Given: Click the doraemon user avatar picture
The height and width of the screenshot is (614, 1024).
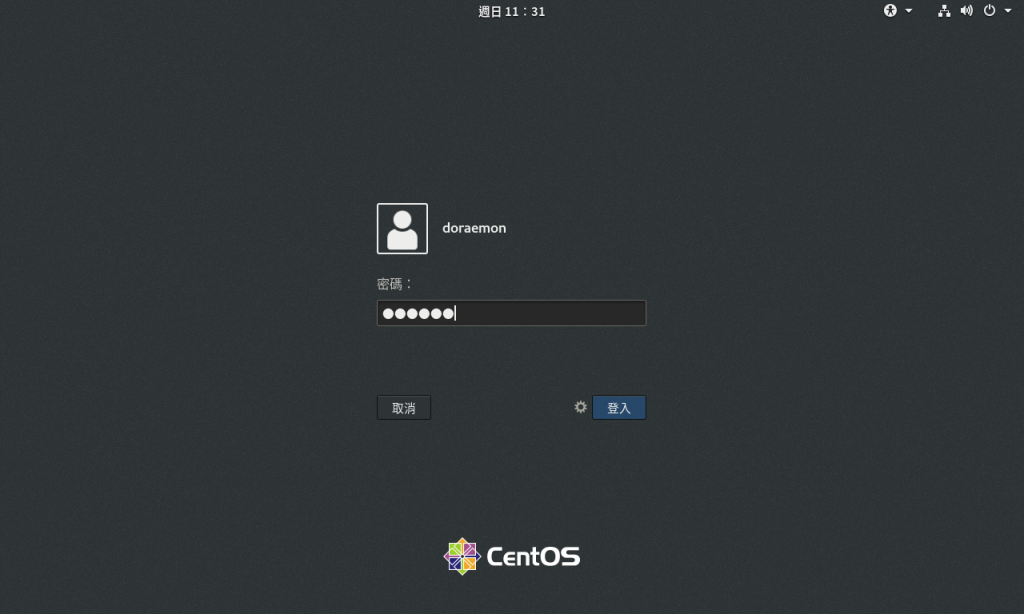Looking at the screenshot, I should 402,229.
